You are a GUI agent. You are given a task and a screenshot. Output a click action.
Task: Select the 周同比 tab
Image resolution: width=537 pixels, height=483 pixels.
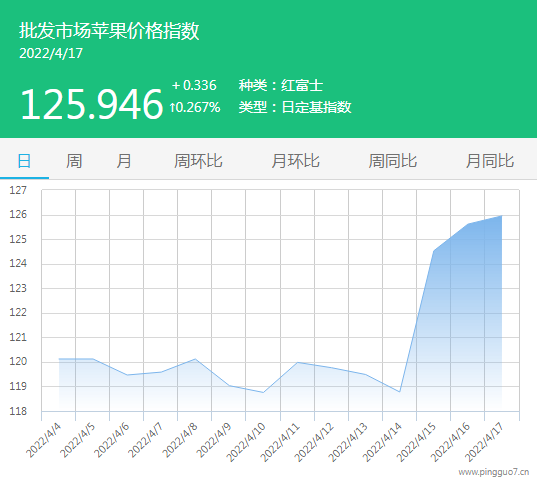pyautogui.click(x=392, y=160)
